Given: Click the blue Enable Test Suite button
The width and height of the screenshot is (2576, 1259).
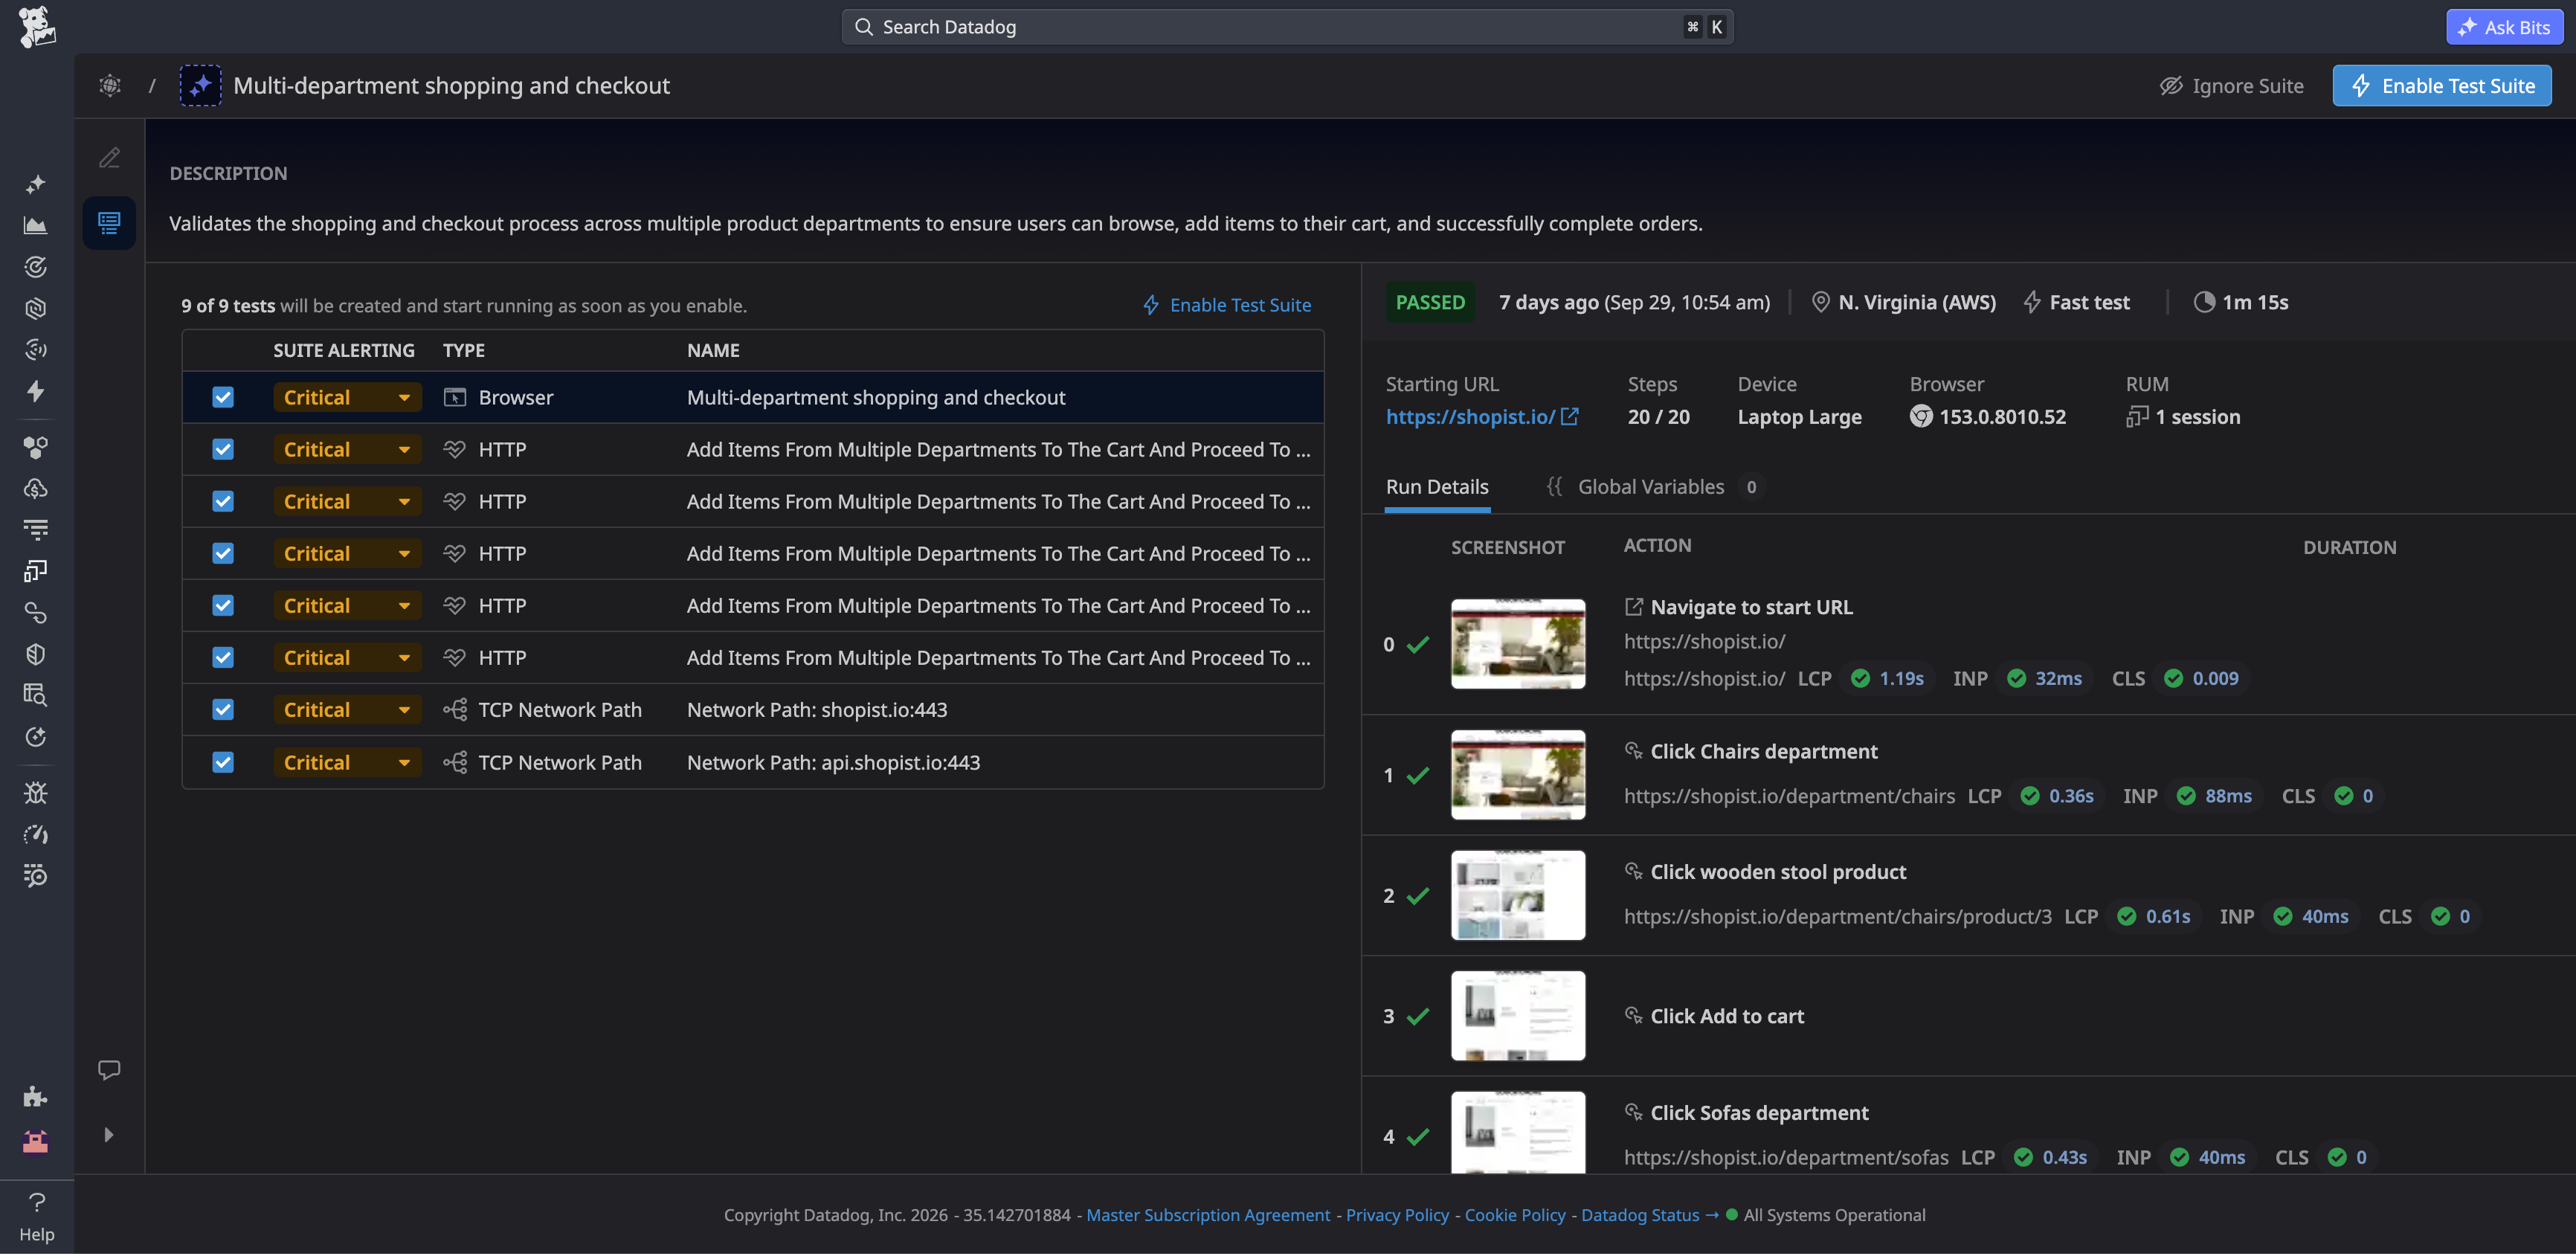Looking at the screenshot, I should click(2443, 86).
